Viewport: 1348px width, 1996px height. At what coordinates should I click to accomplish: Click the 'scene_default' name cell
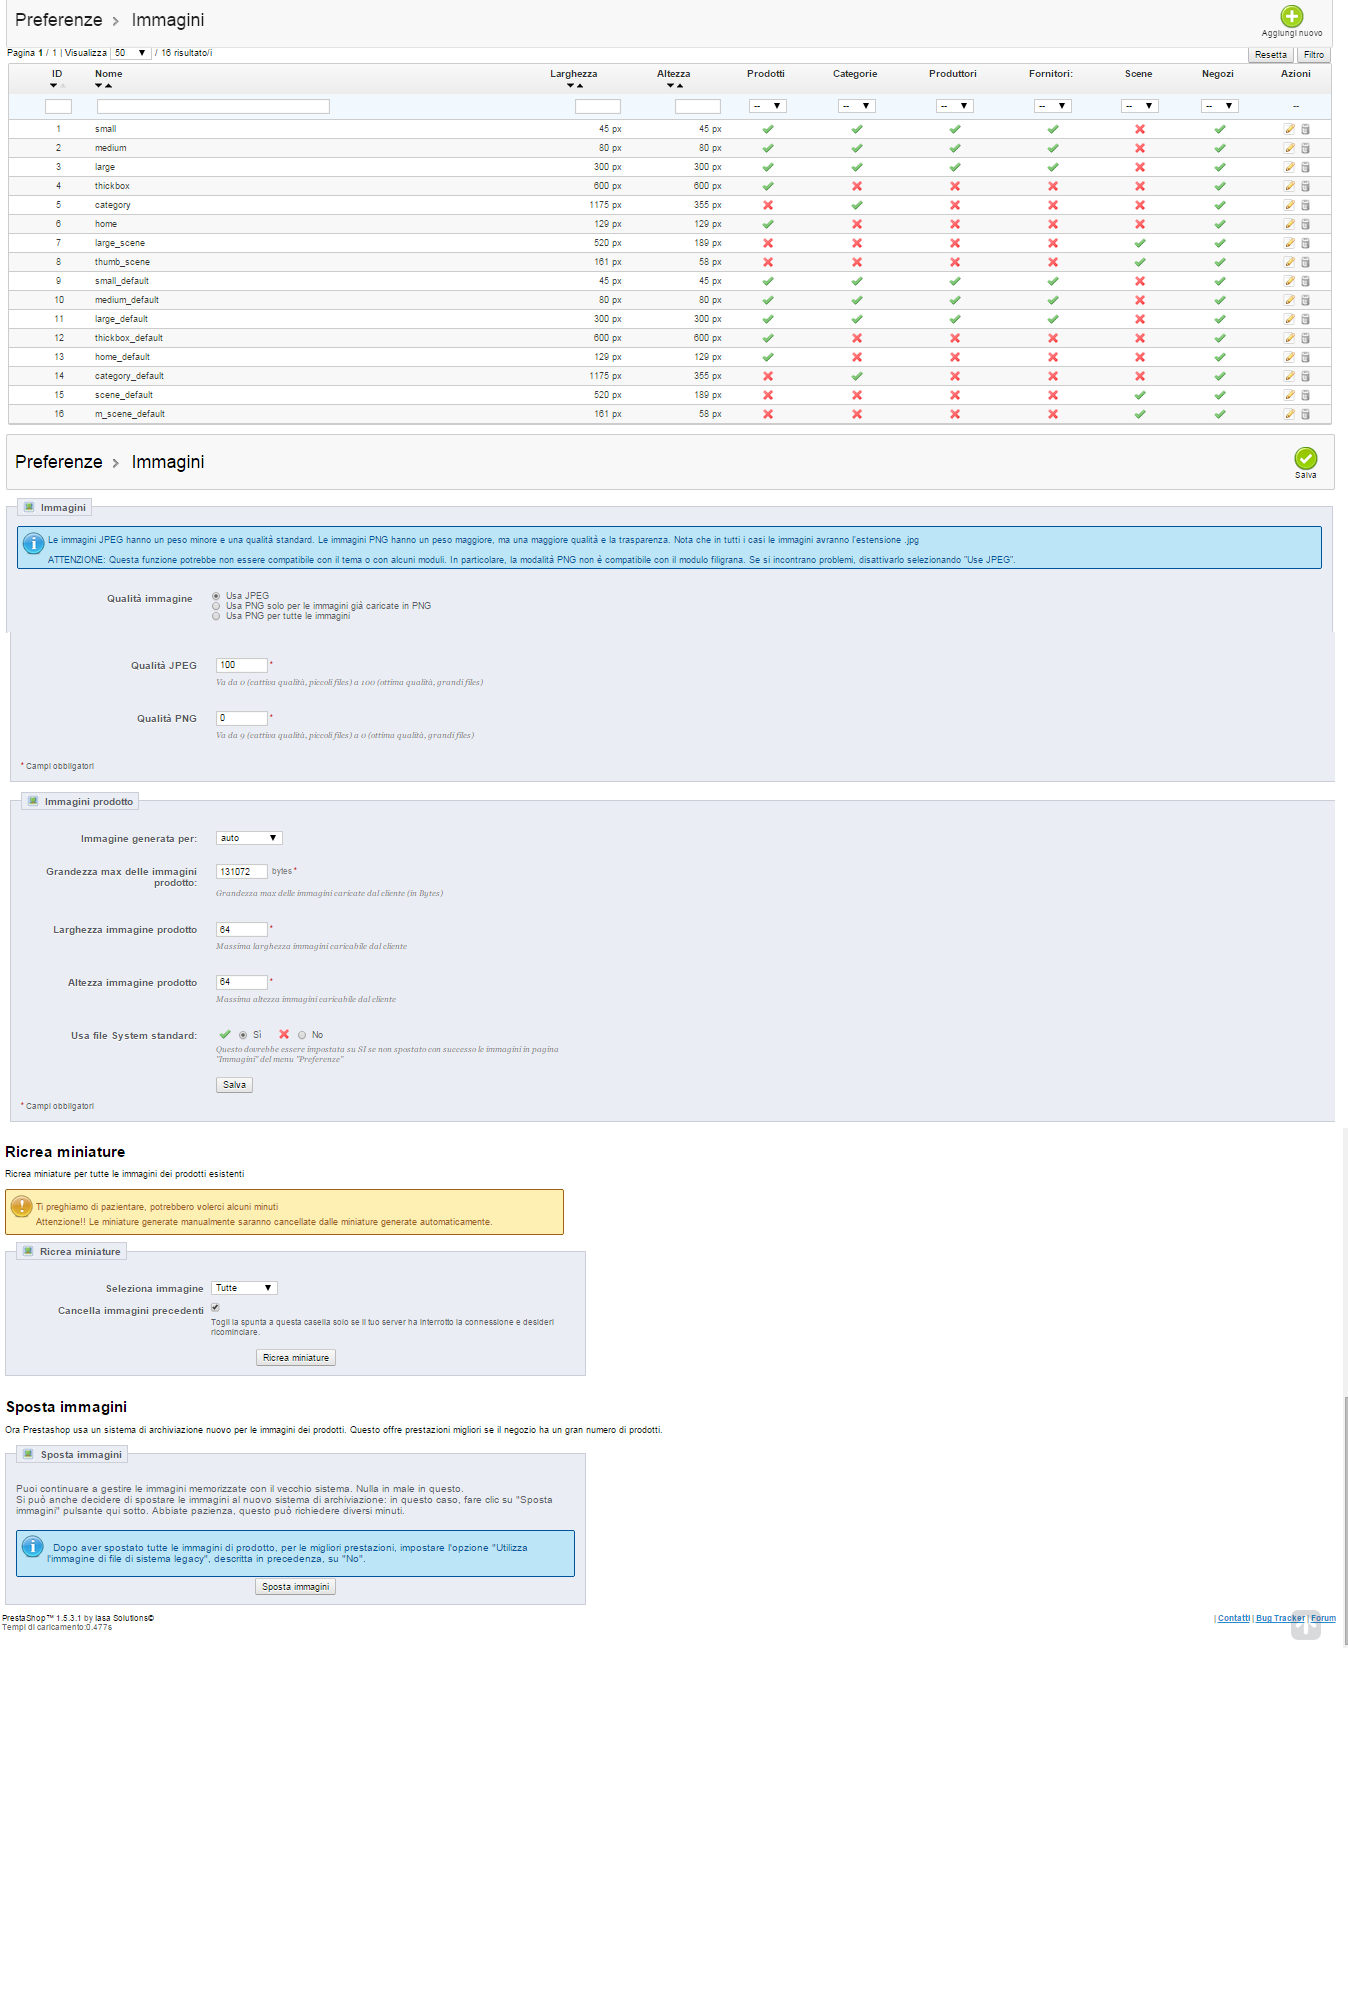tap(124, 395)
